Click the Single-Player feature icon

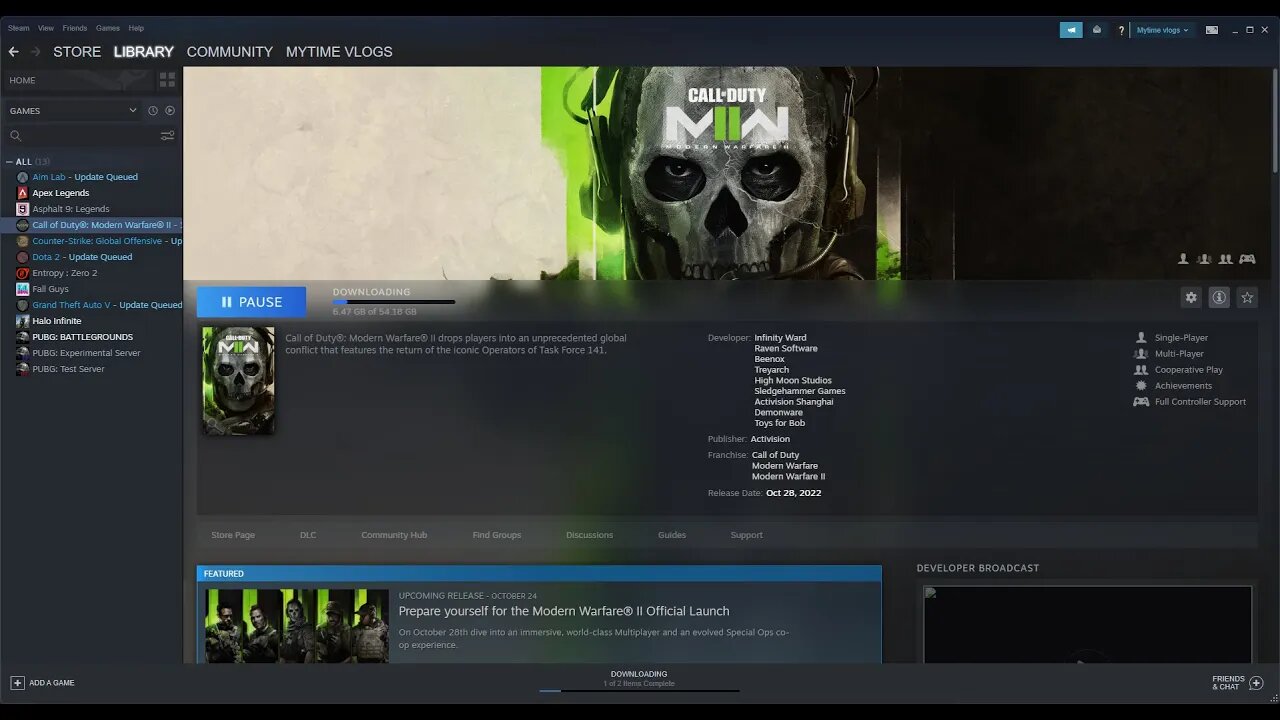[1141, 338]
